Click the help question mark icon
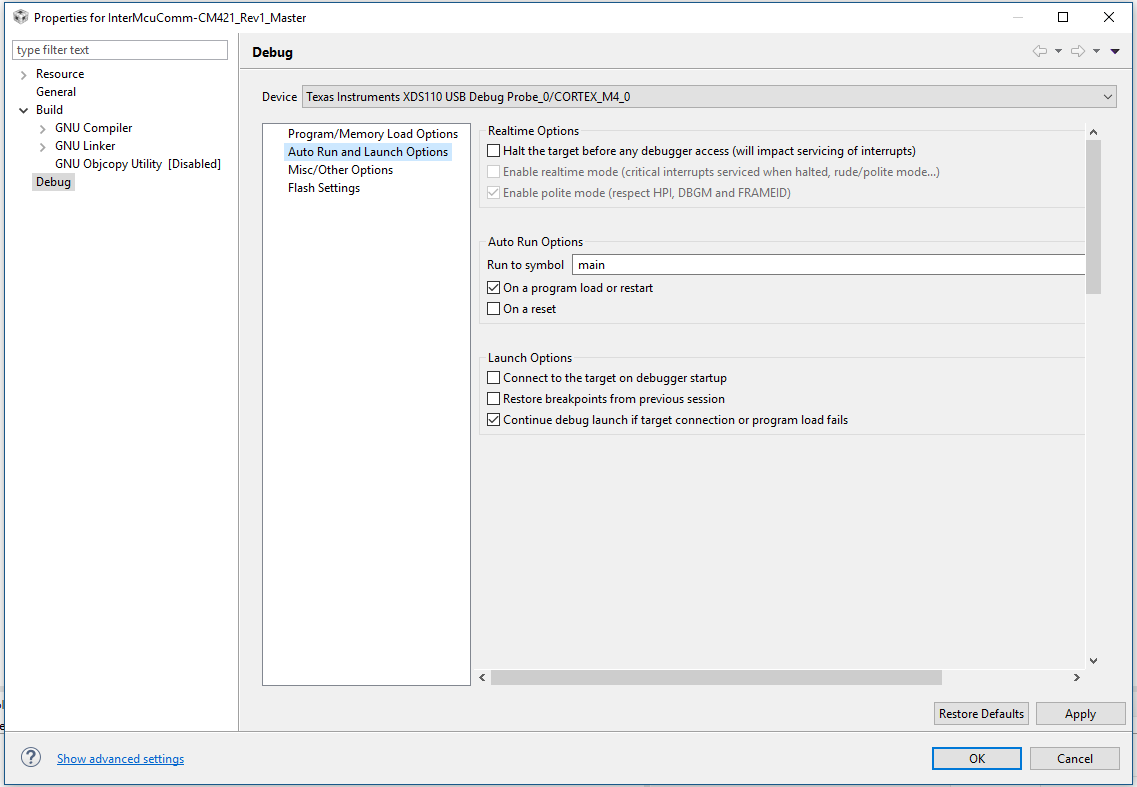1137x787 pixels. click(30, 757)
